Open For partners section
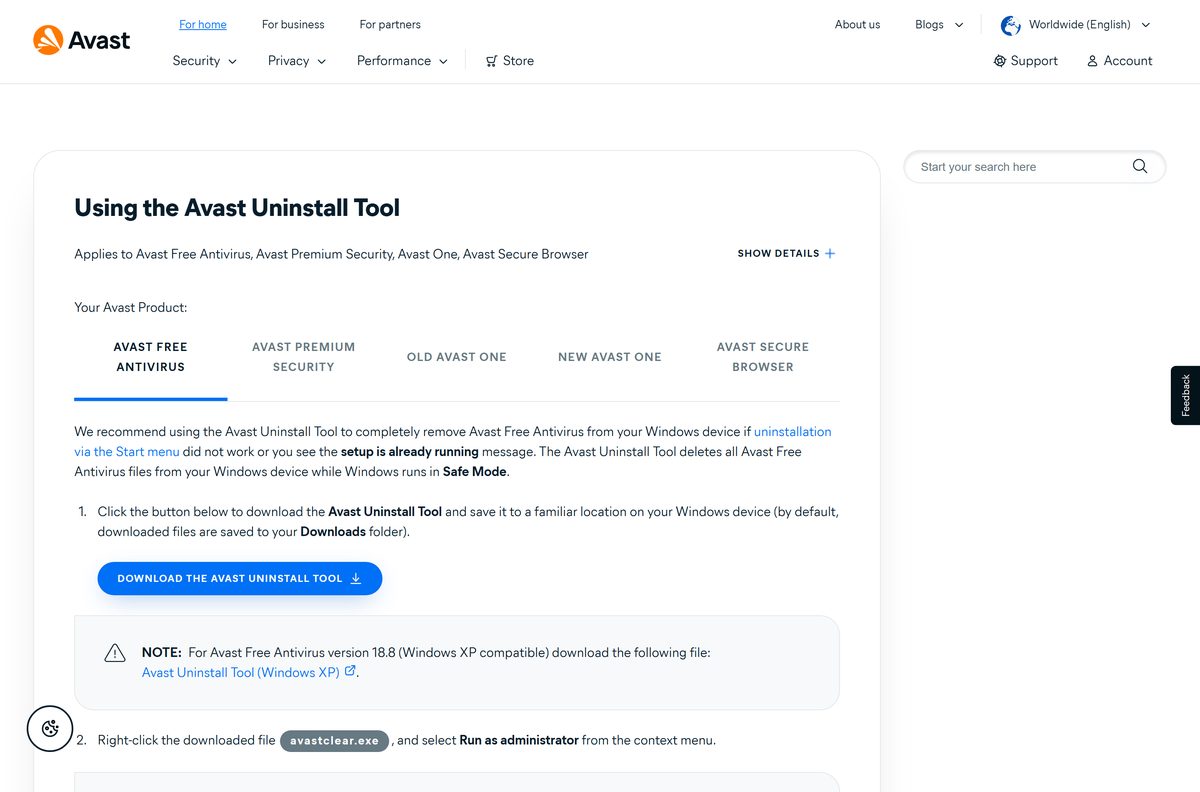Screen dimensions: 1200x792 click(x=390, y=25)
